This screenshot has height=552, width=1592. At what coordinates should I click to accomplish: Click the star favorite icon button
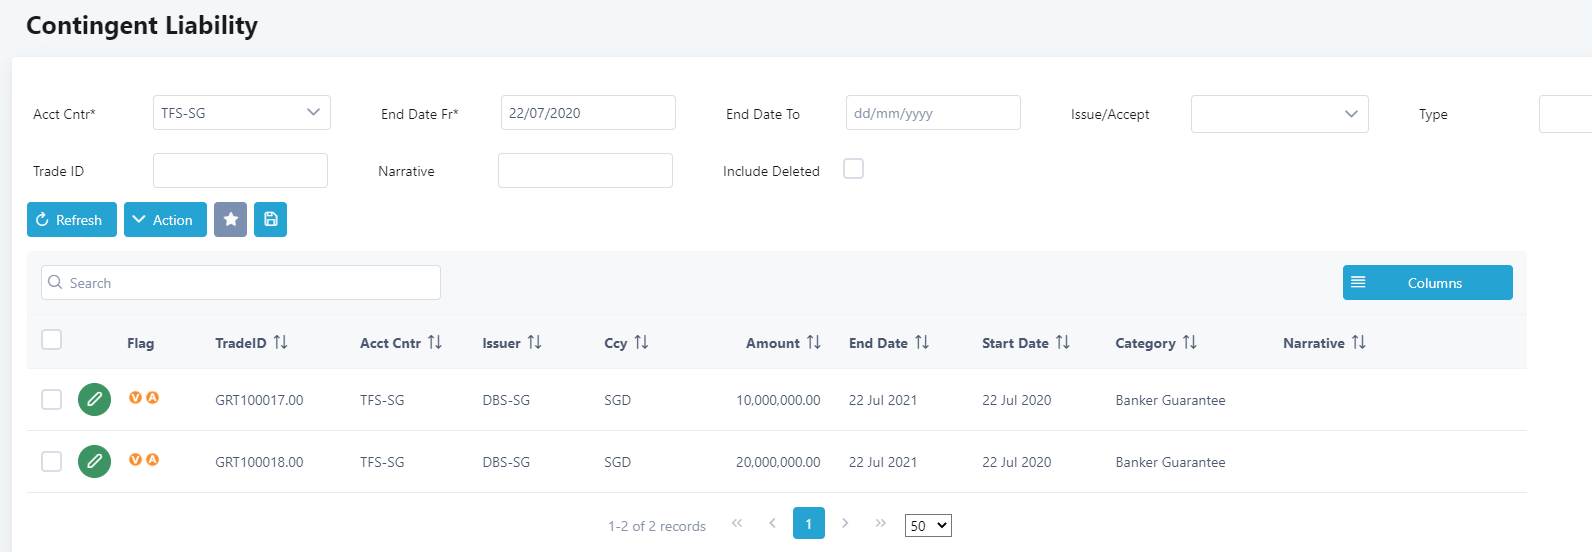230,220
